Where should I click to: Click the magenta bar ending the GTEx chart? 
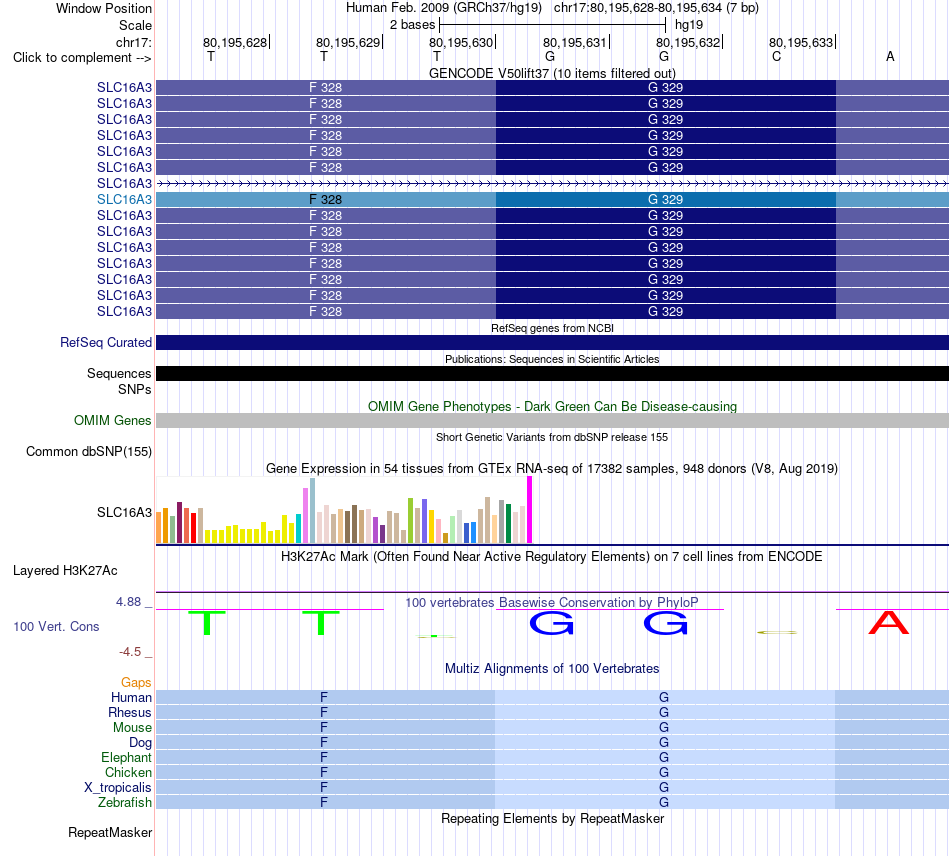[530, 509]
